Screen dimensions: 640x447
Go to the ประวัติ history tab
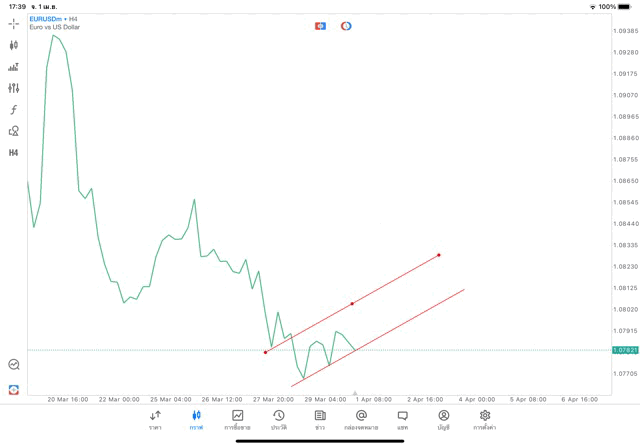[x=279, y=420]
